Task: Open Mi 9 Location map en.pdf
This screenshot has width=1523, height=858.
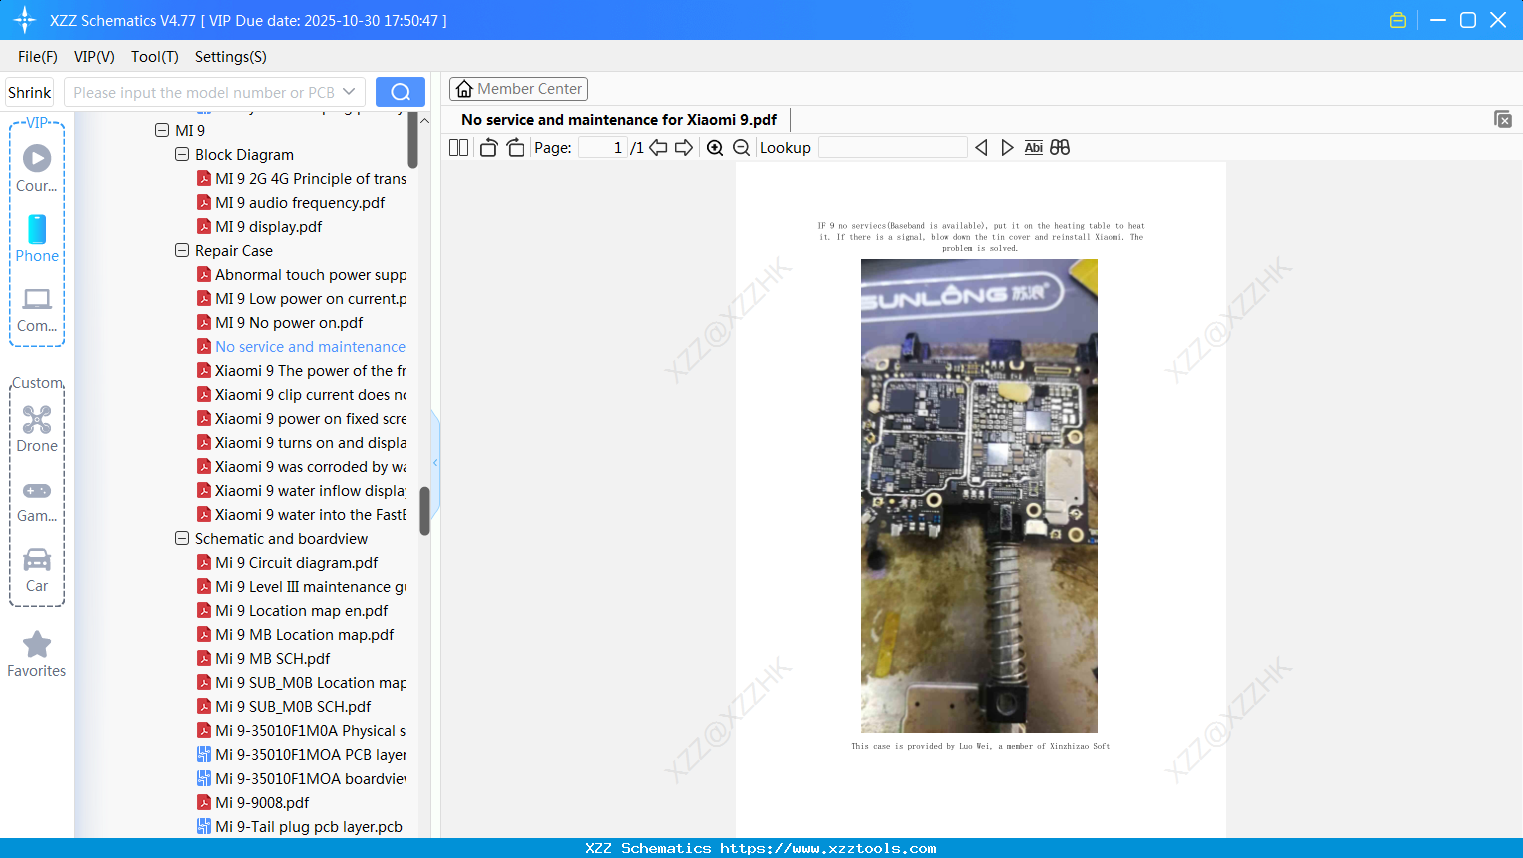Action: [x=302, y=611]
